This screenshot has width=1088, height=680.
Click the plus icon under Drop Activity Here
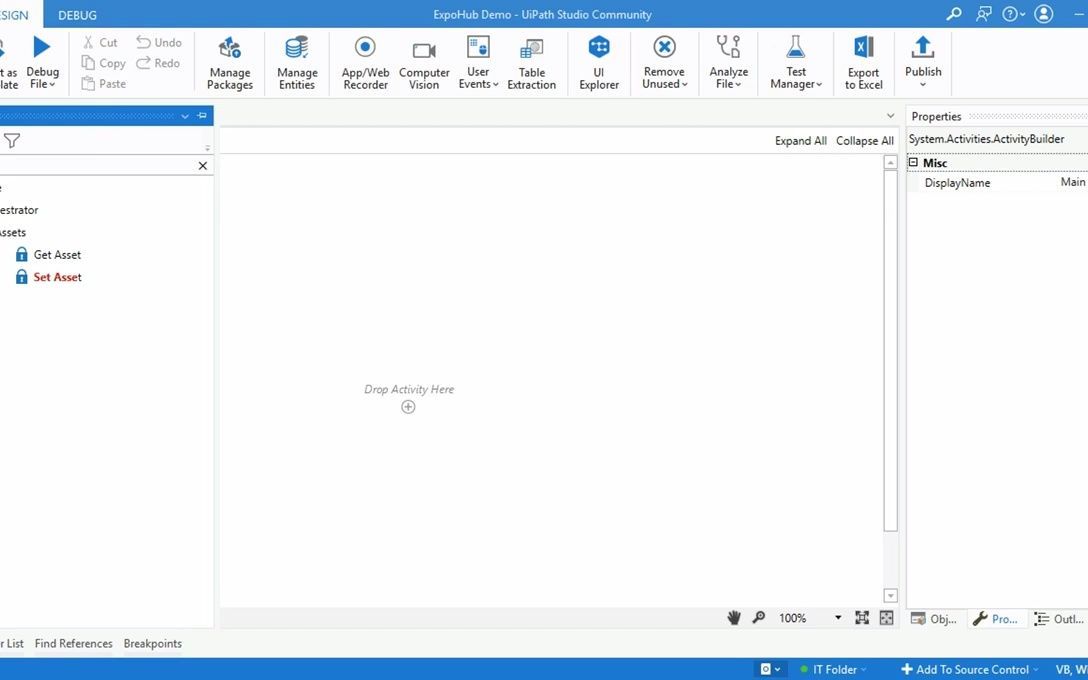tap(408, 407)
